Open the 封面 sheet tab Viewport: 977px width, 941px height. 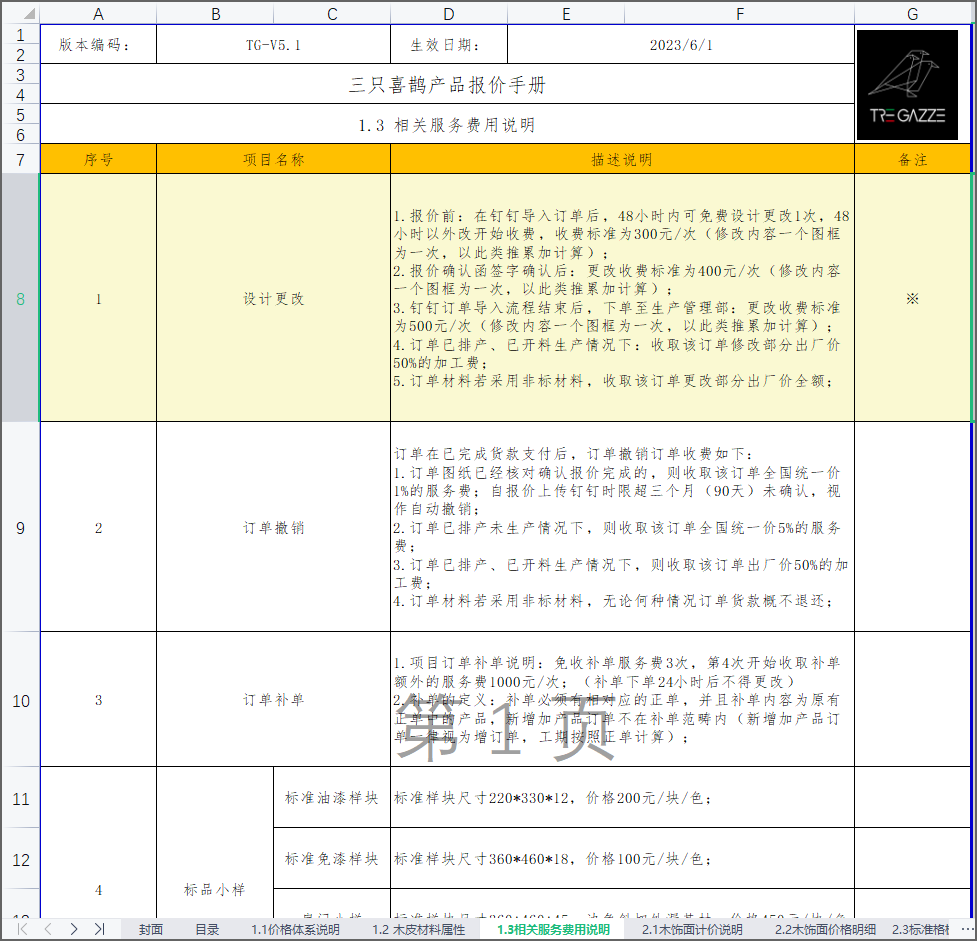[151, 929]
